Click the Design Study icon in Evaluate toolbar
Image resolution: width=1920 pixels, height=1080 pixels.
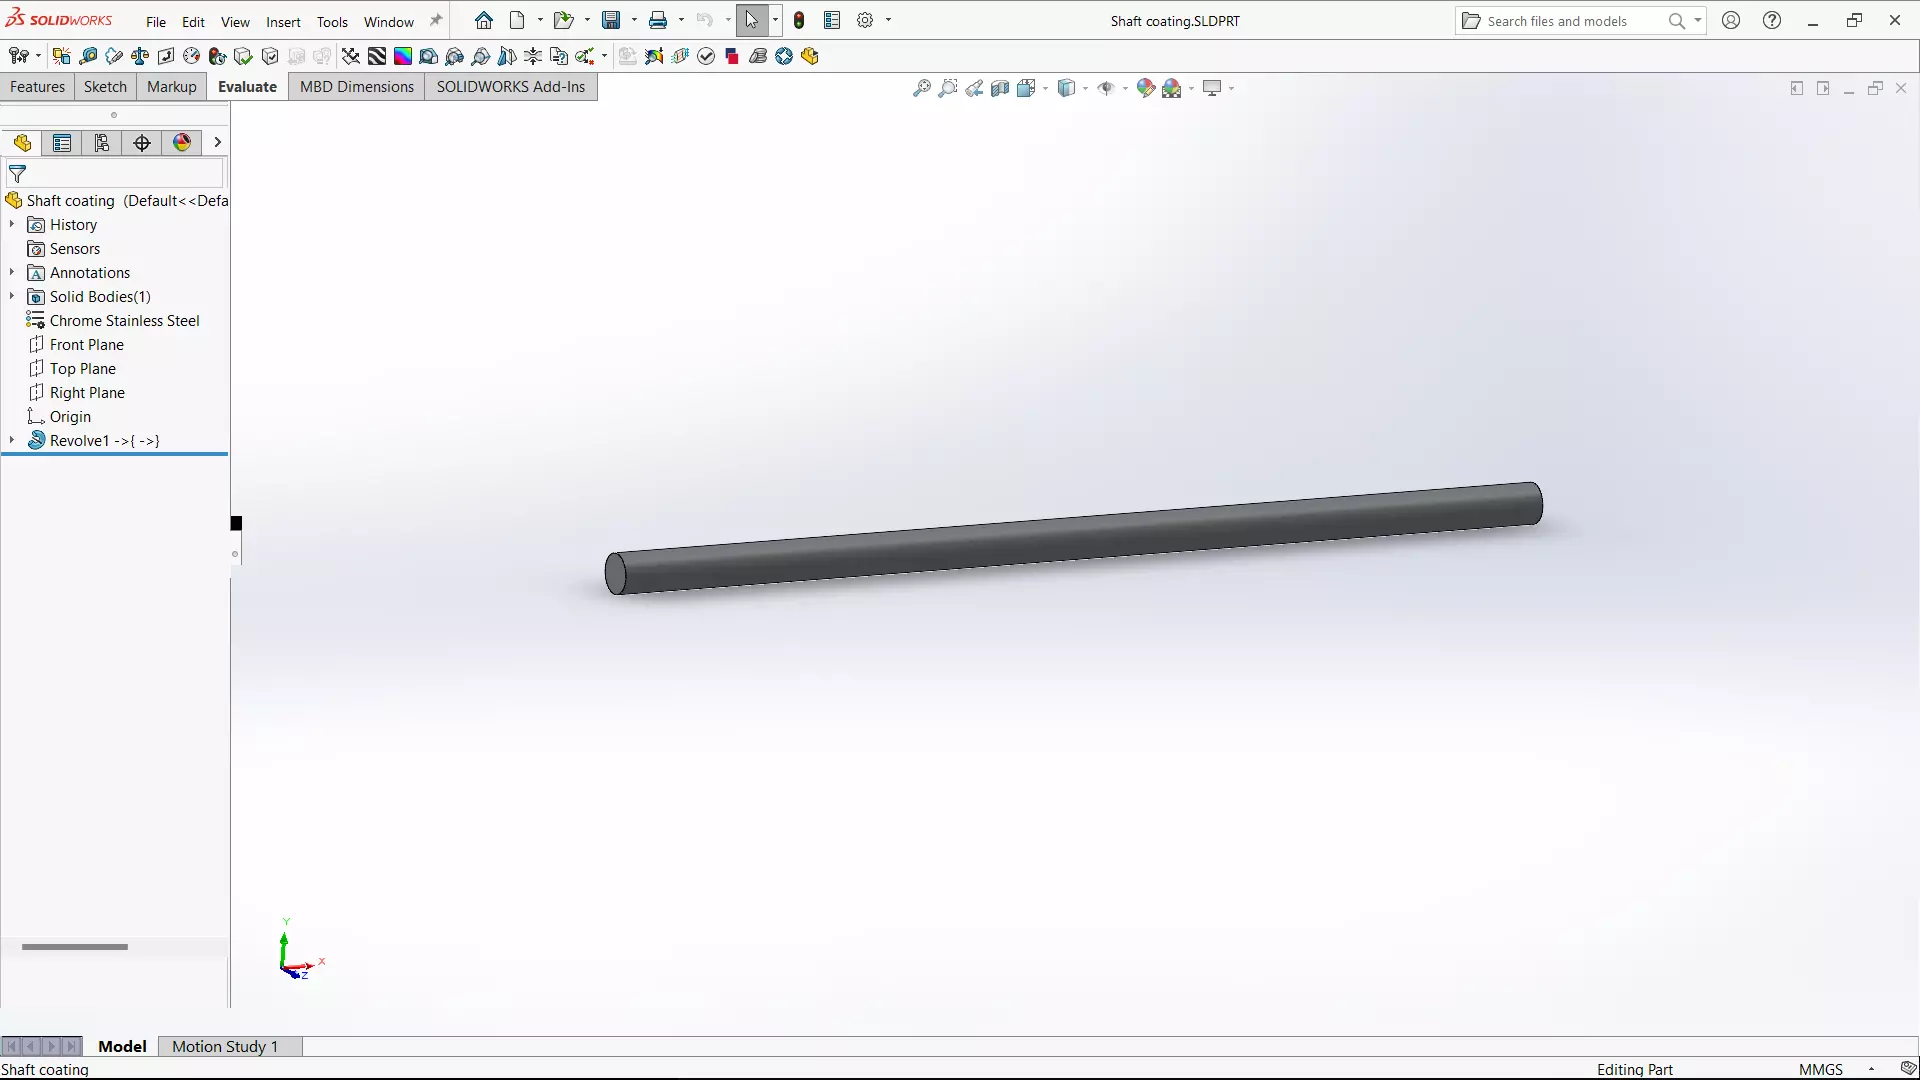(x=18, y=56)
